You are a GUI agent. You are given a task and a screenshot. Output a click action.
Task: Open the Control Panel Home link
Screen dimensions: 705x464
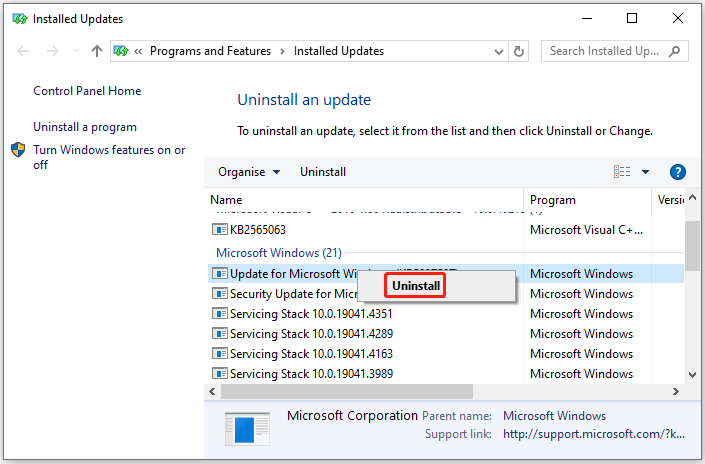87,91
